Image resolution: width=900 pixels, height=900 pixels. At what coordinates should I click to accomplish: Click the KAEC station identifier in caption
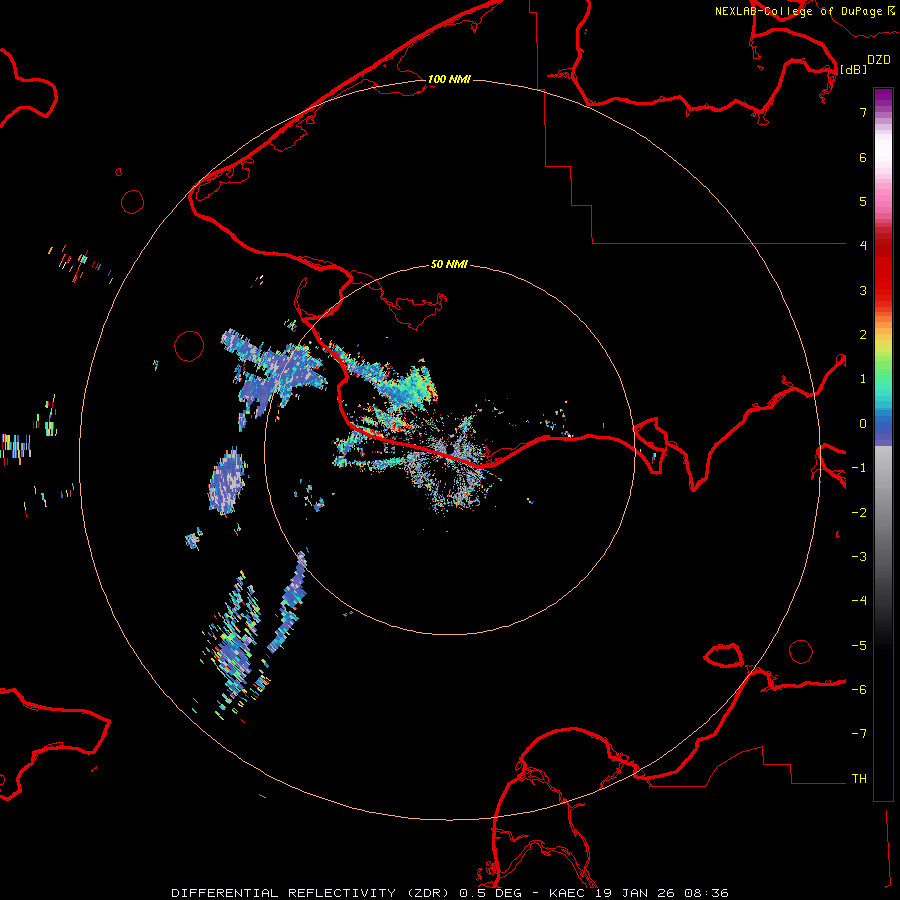(567, 893)
